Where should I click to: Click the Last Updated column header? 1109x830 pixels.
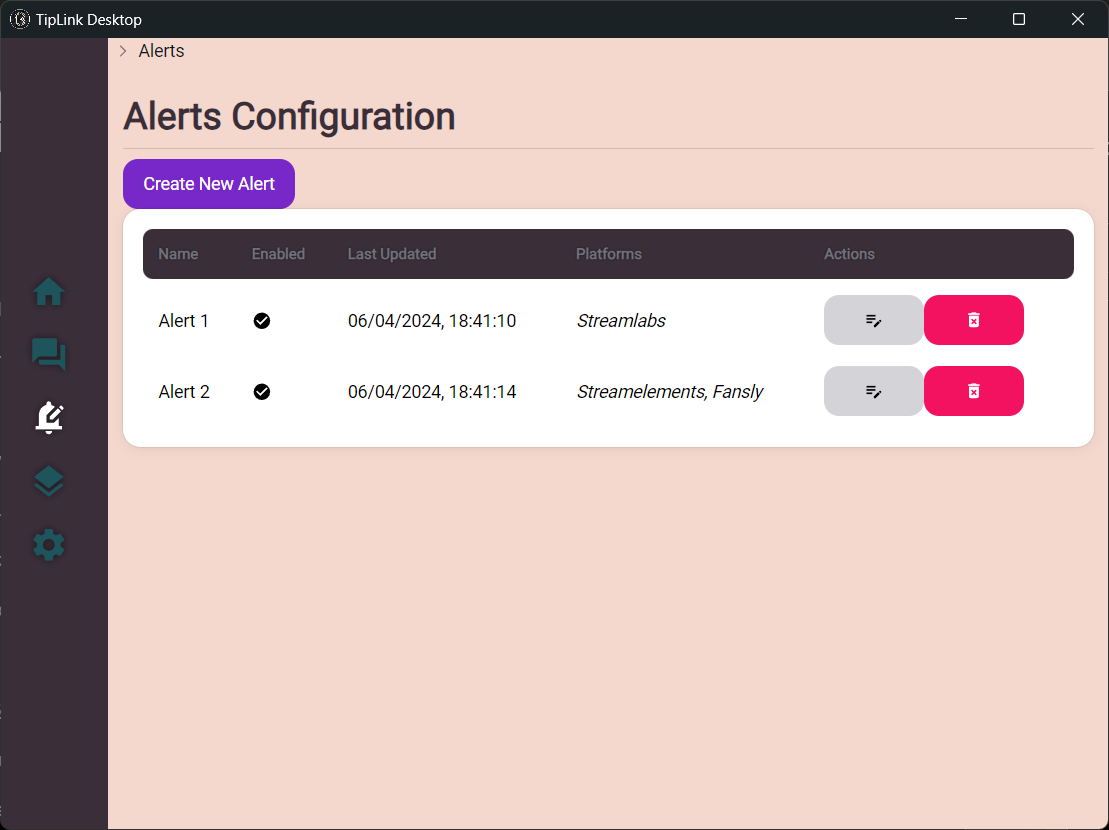click(392, 254)
